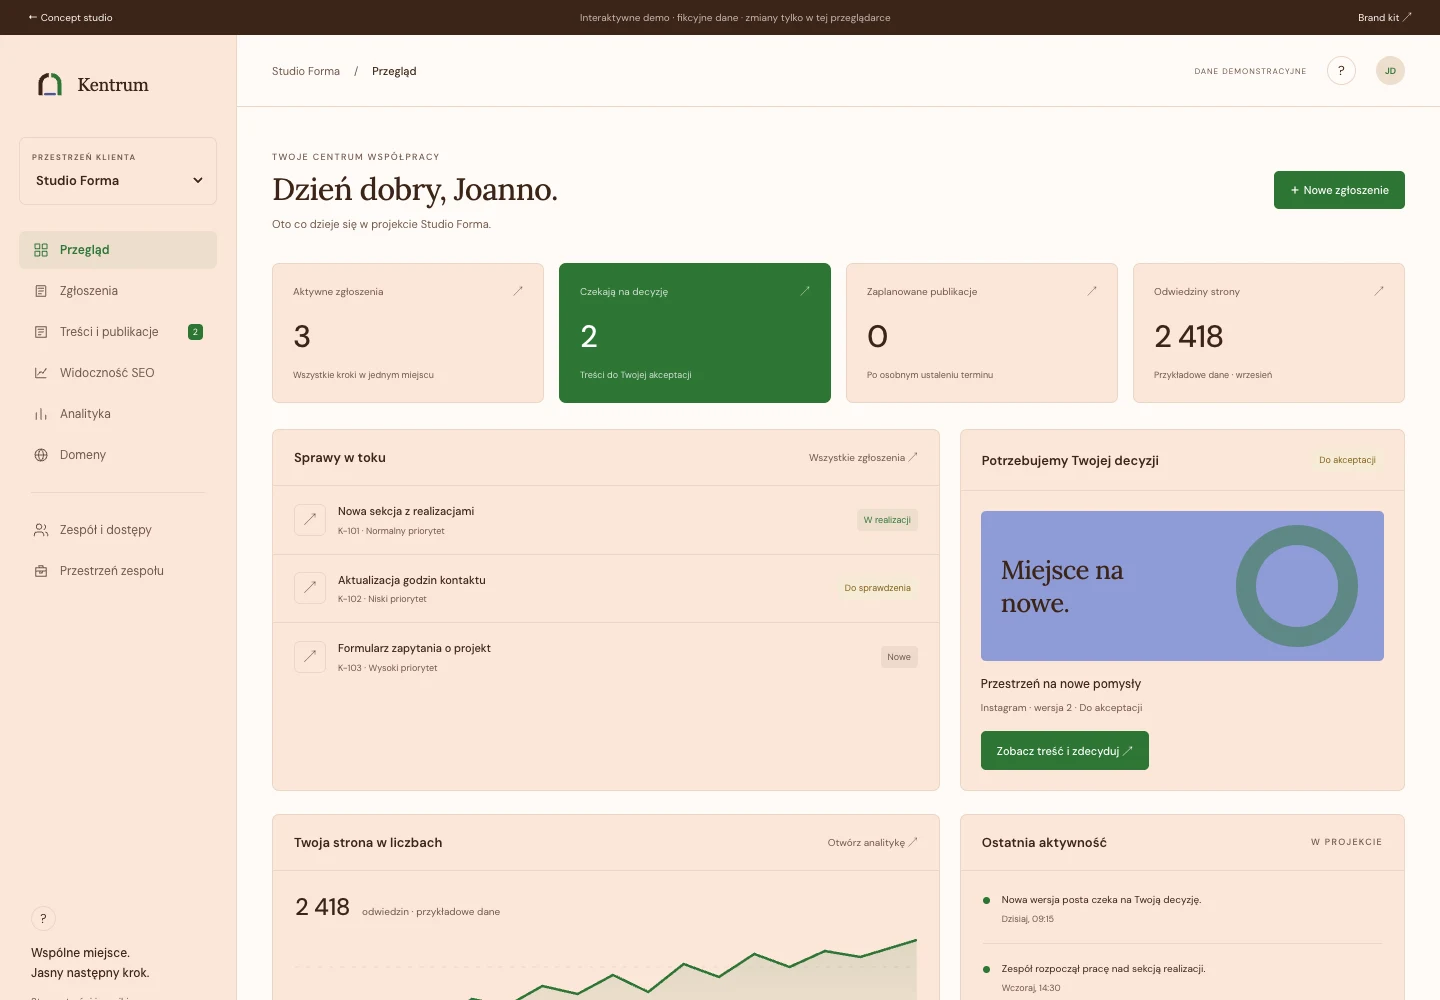Click the badge showing 2 next to Treści i publikacje
This screenshot has height=1000, width=1440.
pyautogui.click(x=195, y=332)
